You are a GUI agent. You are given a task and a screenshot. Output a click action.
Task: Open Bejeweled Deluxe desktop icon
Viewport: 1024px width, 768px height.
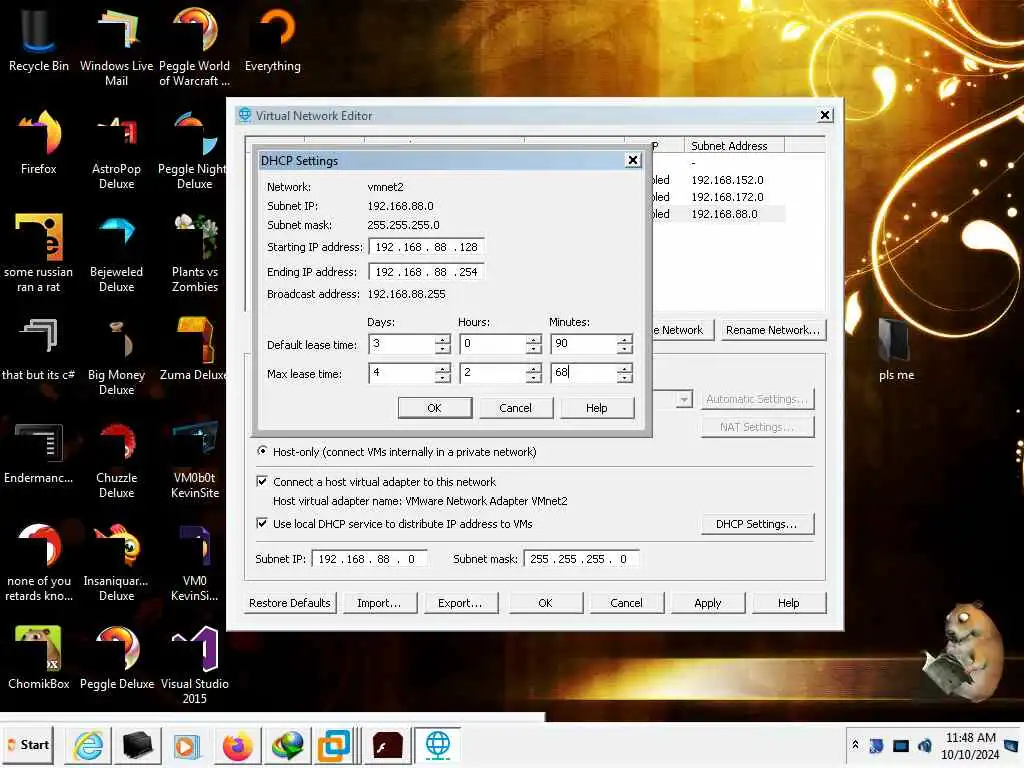click(116, 252)
